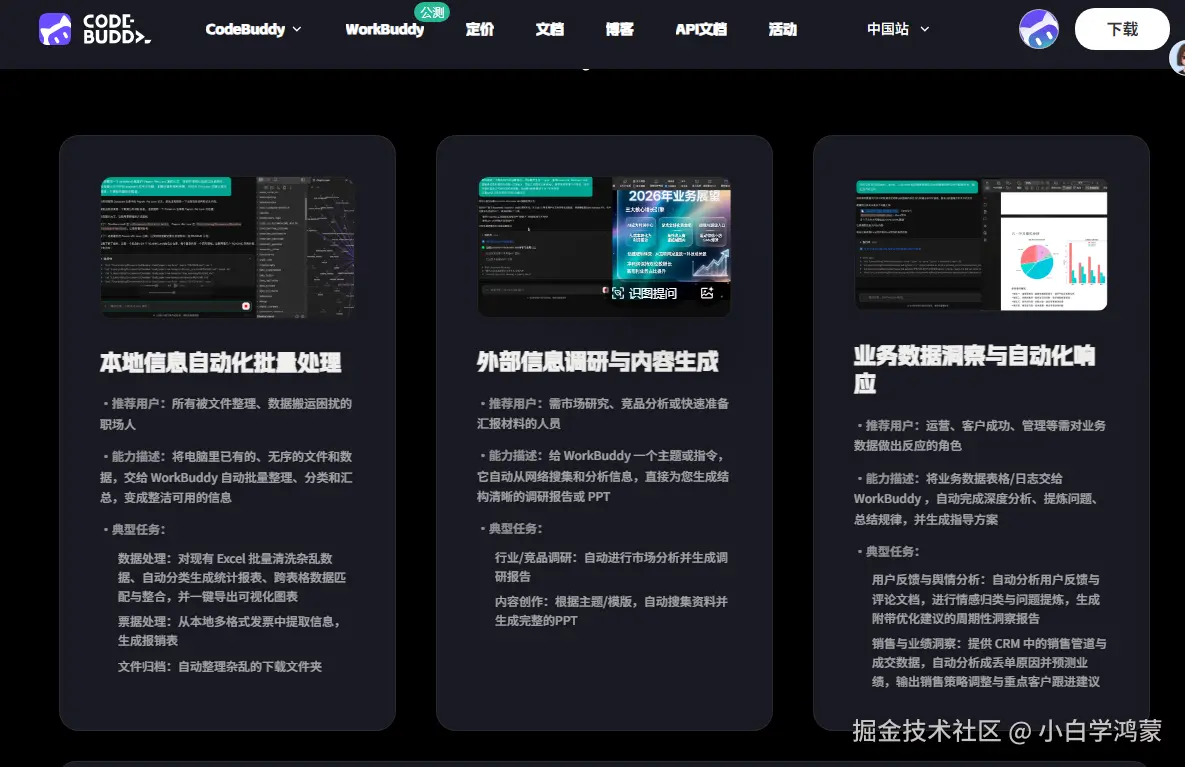Open the API文档 nav item
Screen dimensions: 1185x767
click(x=701, y=30)
